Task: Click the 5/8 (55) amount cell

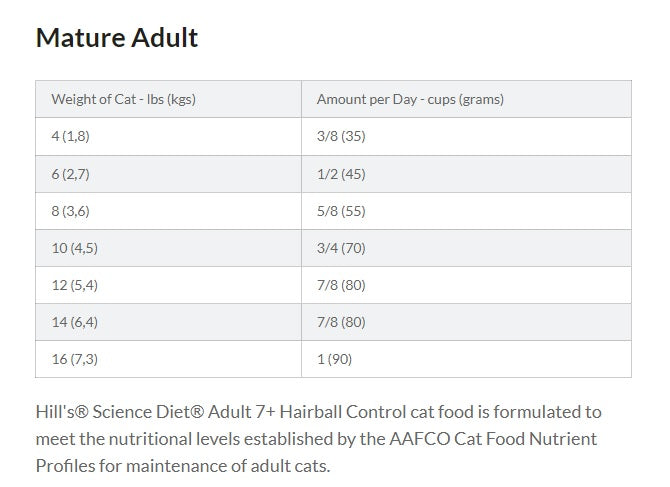Action: pos(466,211)
